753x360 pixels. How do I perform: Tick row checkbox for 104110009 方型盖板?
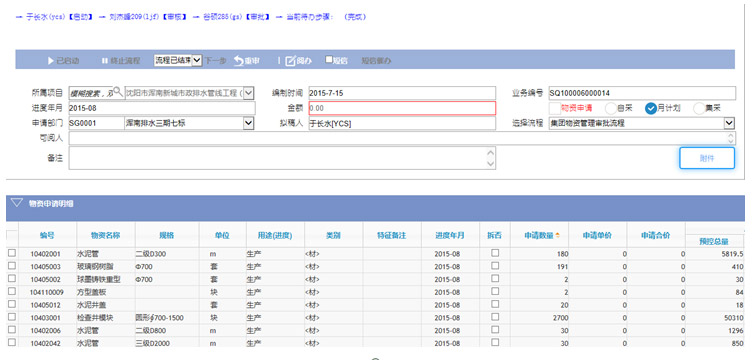tap(12, 291)
